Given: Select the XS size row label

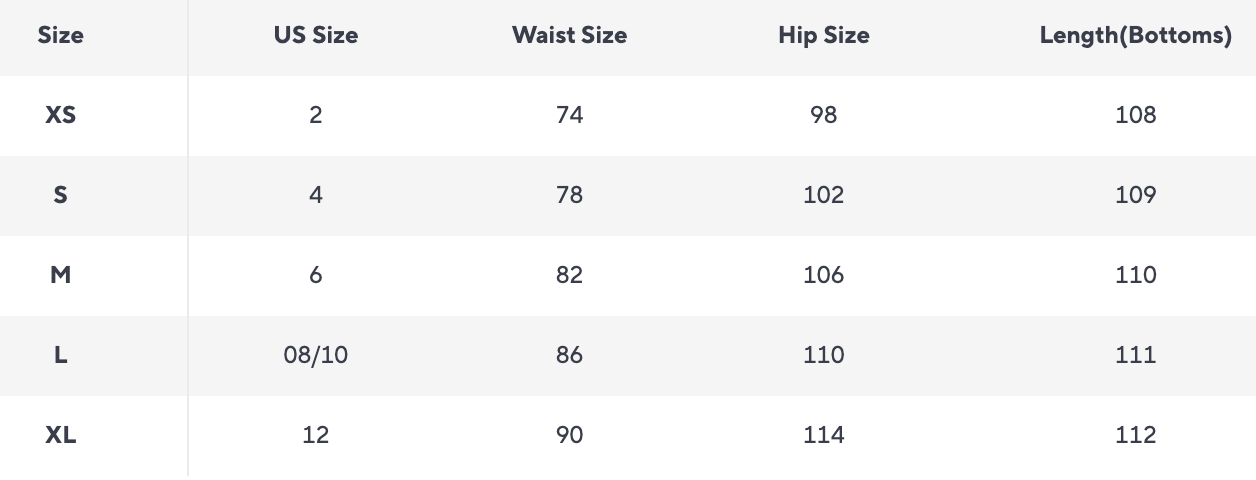Looking at the screenshot, I should [x=60, y=115].
